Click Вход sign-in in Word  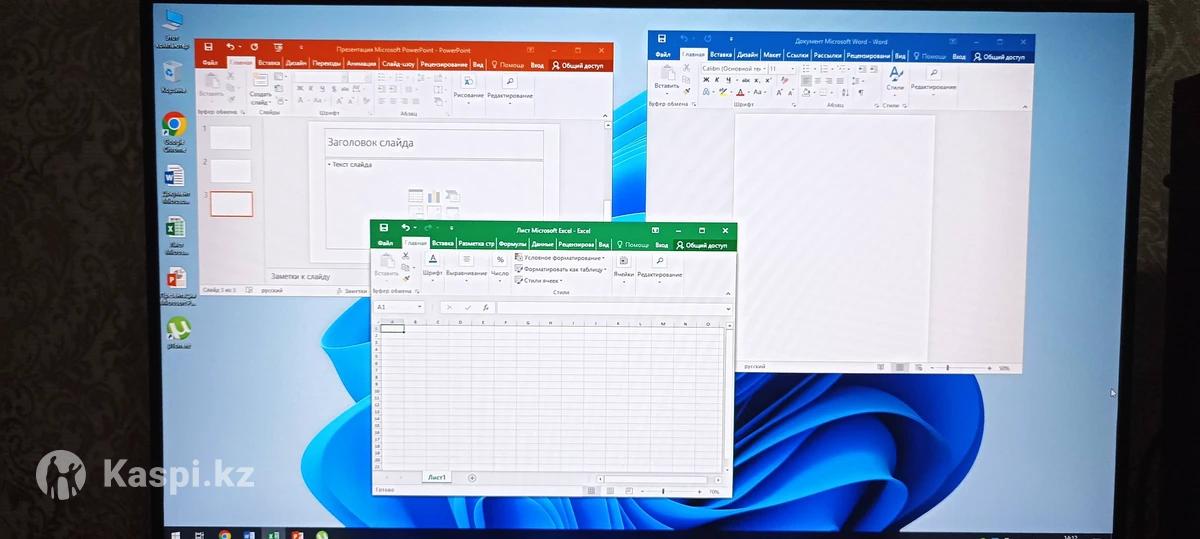tap(959, 57)
